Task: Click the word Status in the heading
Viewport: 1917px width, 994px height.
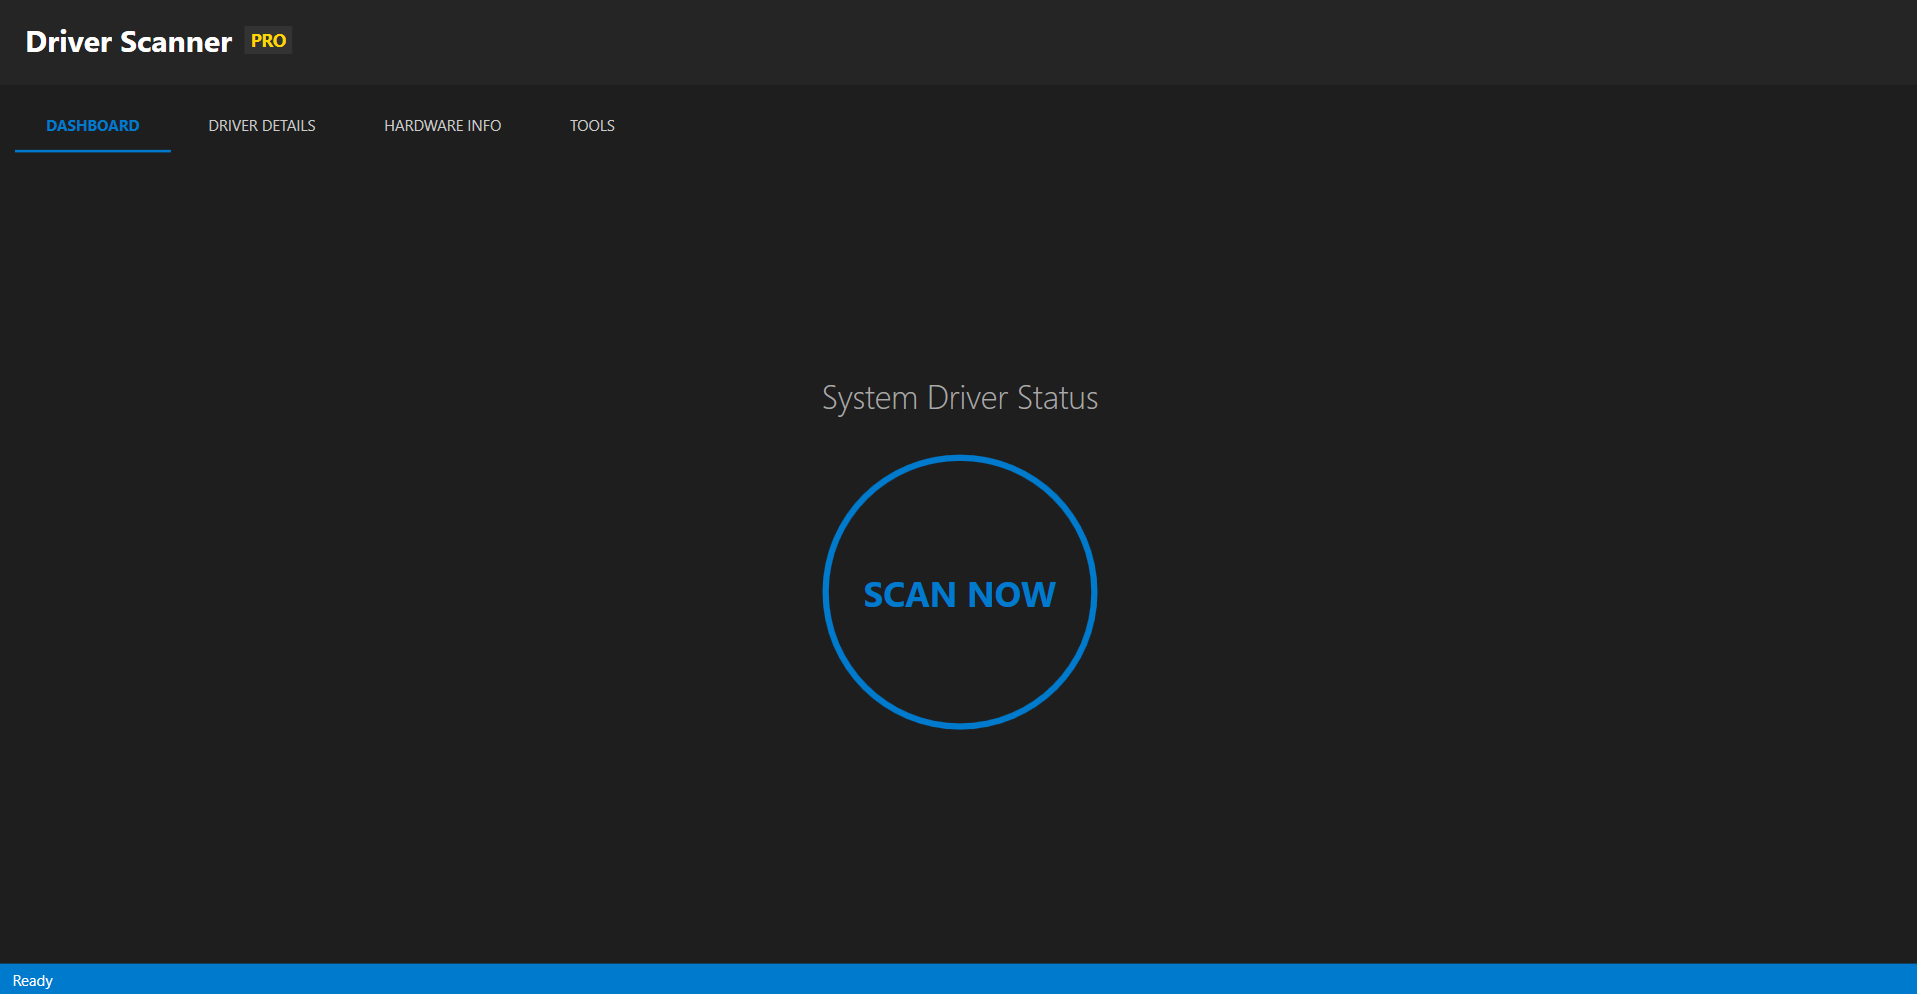Action: click(x=1057, y=398)
